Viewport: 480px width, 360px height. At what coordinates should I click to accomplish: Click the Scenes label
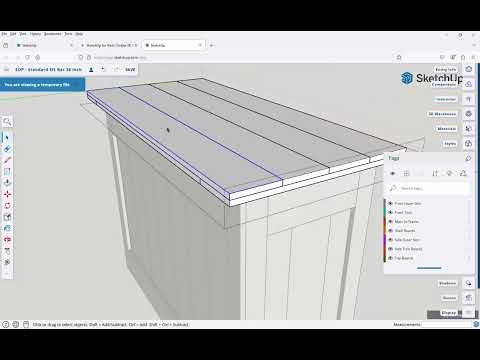pos(449,298)
